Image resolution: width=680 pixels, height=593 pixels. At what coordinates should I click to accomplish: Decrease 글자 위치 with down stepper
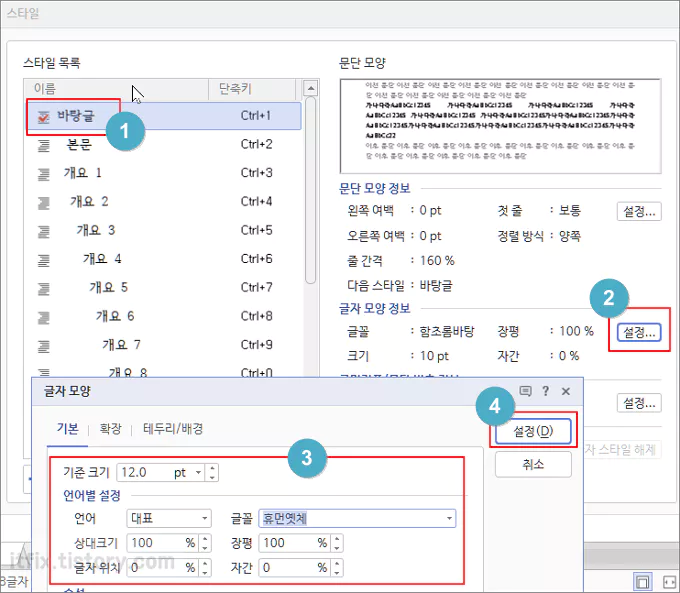coord(205,573)
